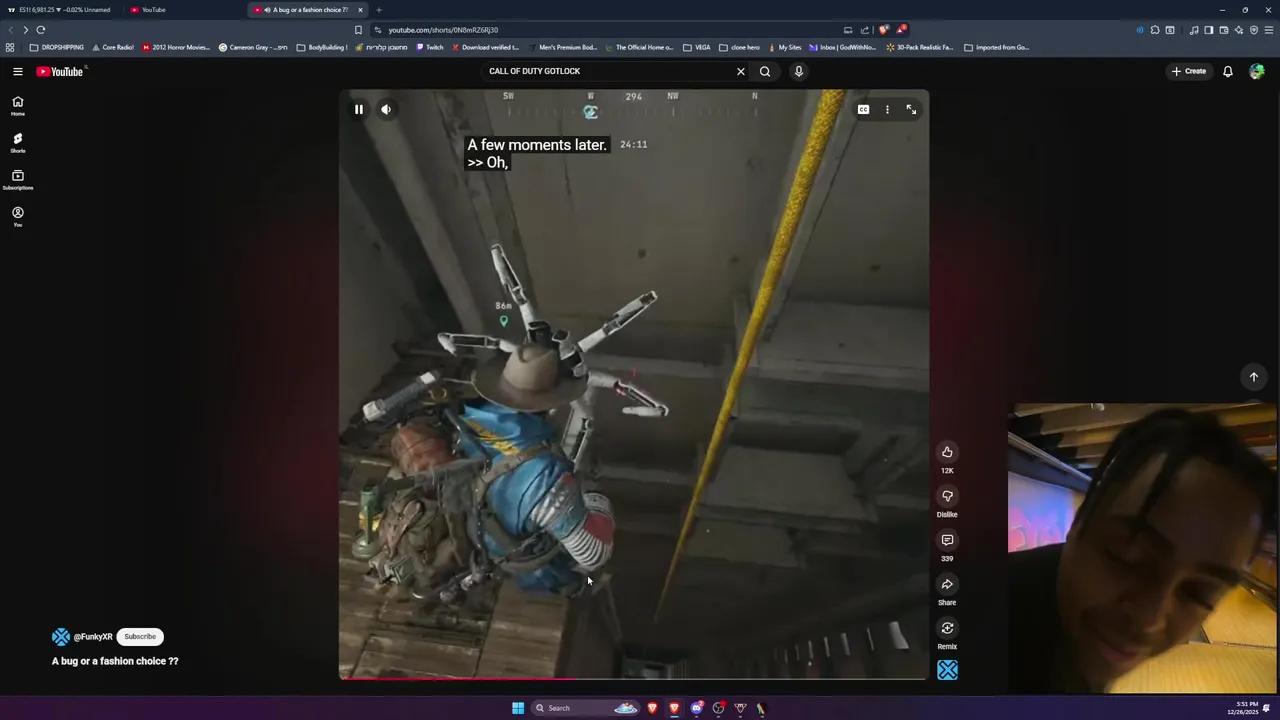Open the YouTube account avatar menu
The width and height of the screenshot is (1280, 720).
[1257, 71]
